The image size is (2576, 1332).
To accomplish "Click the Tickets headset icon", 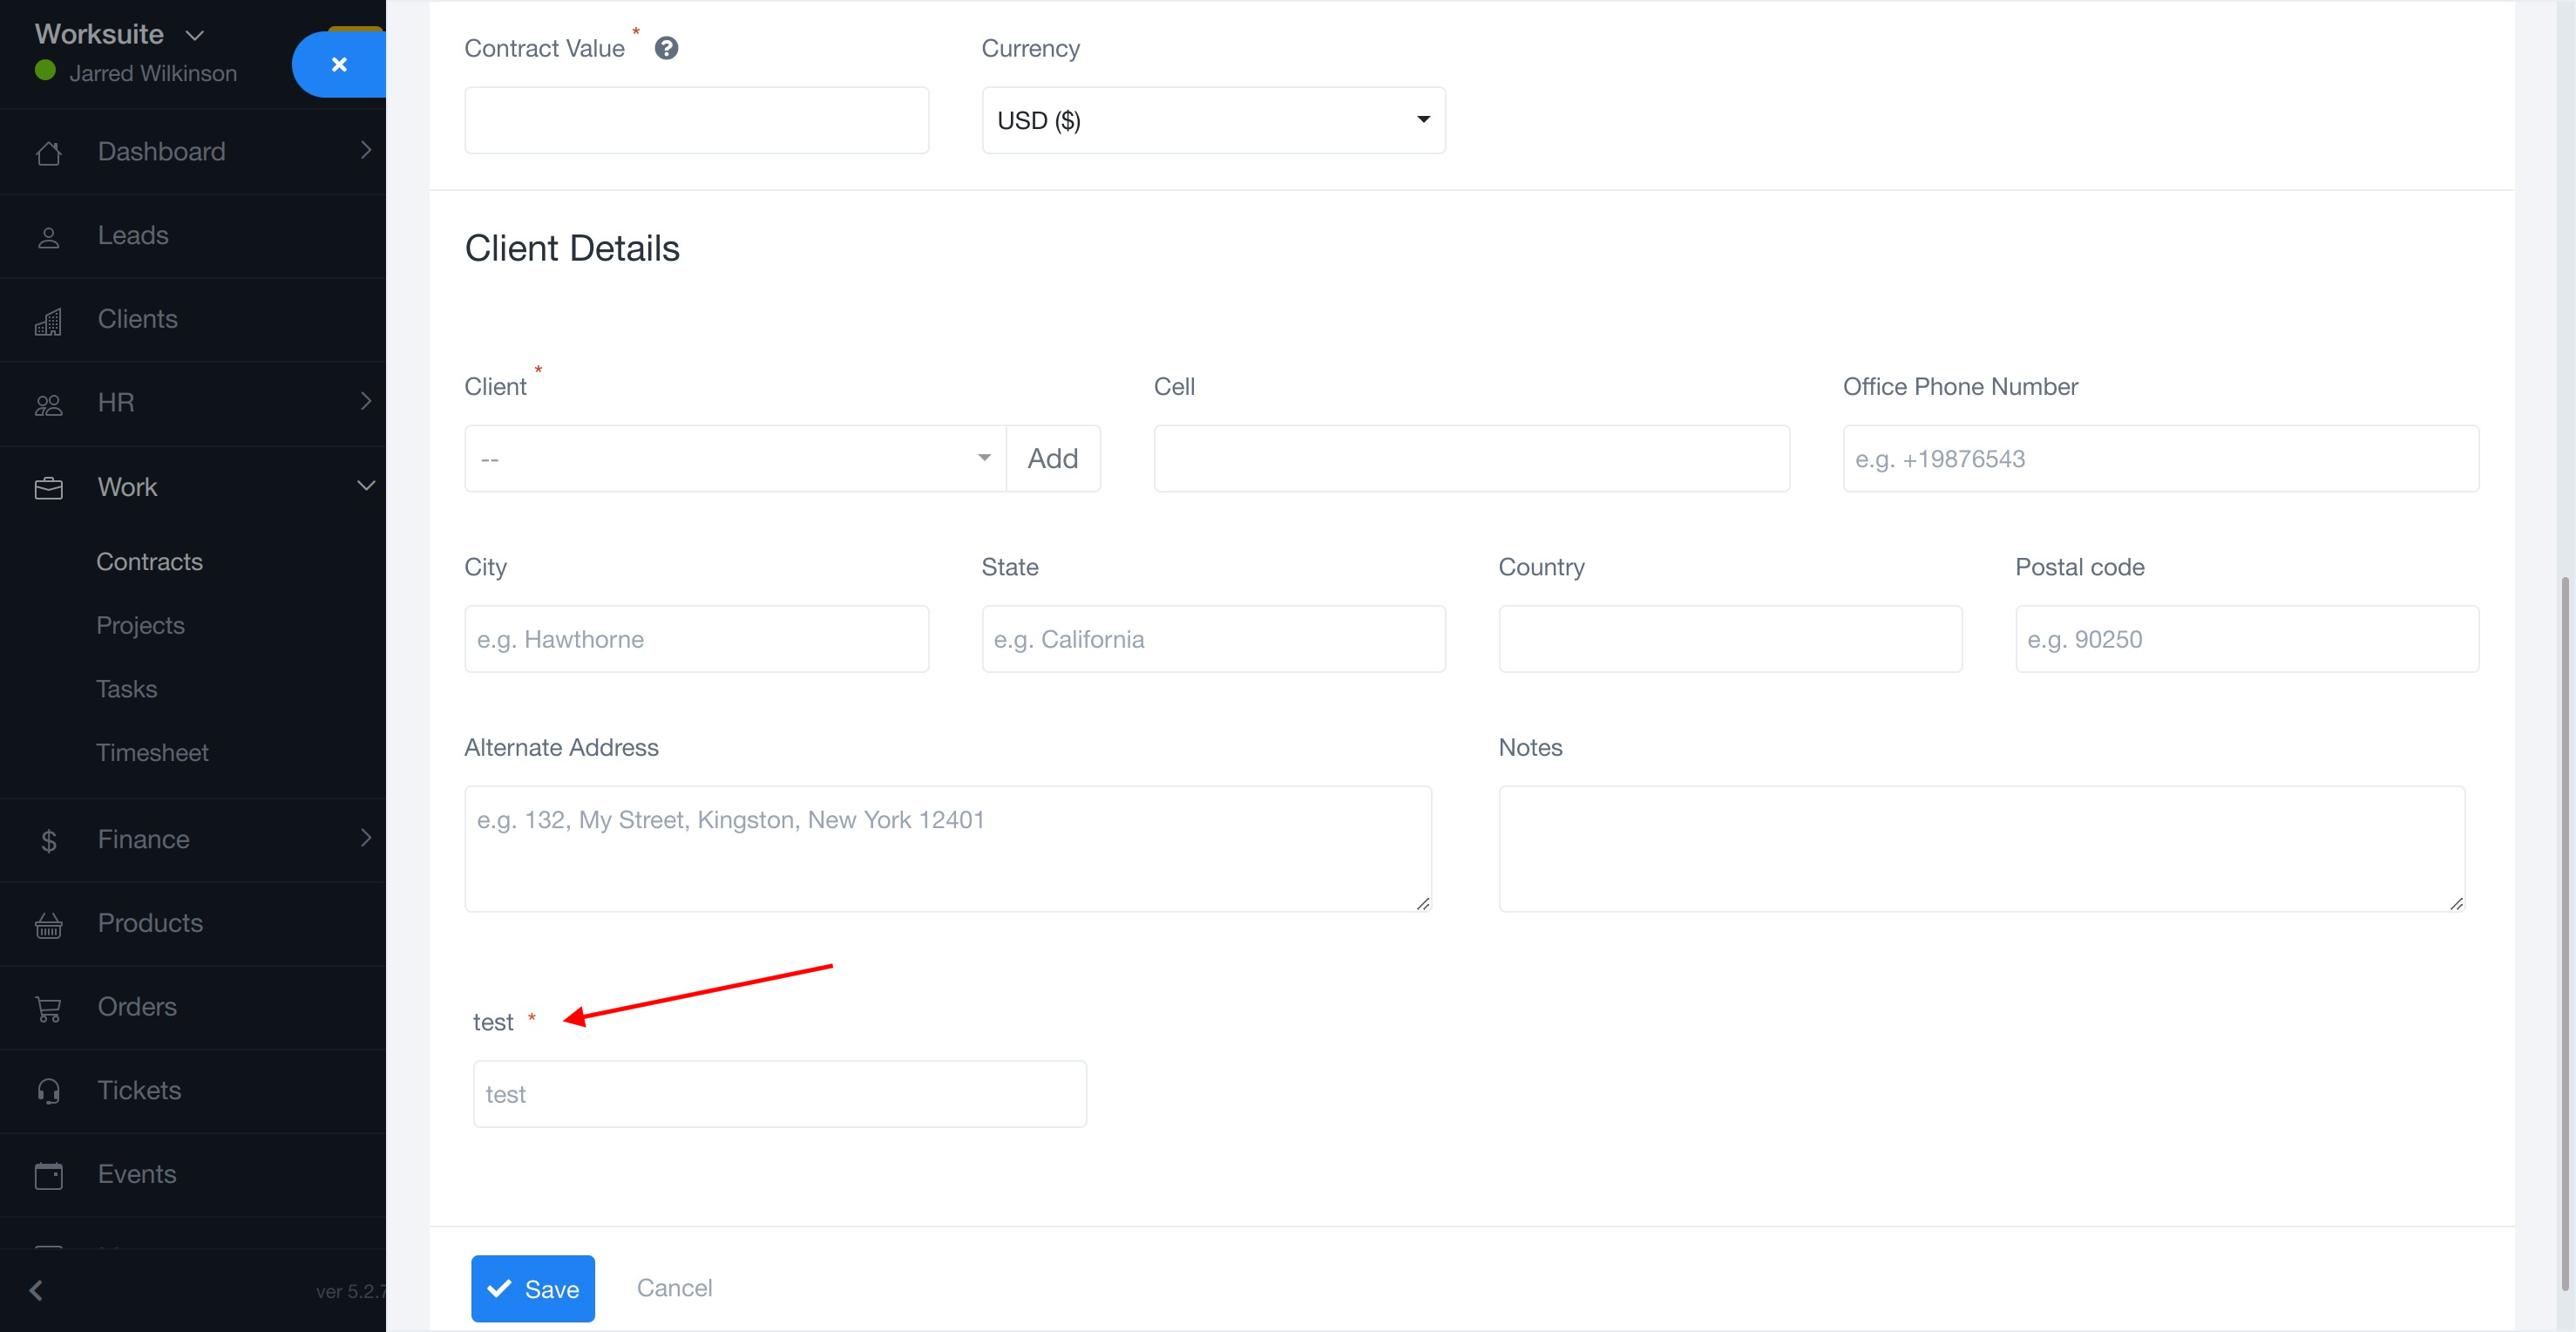I will 48,1091.
